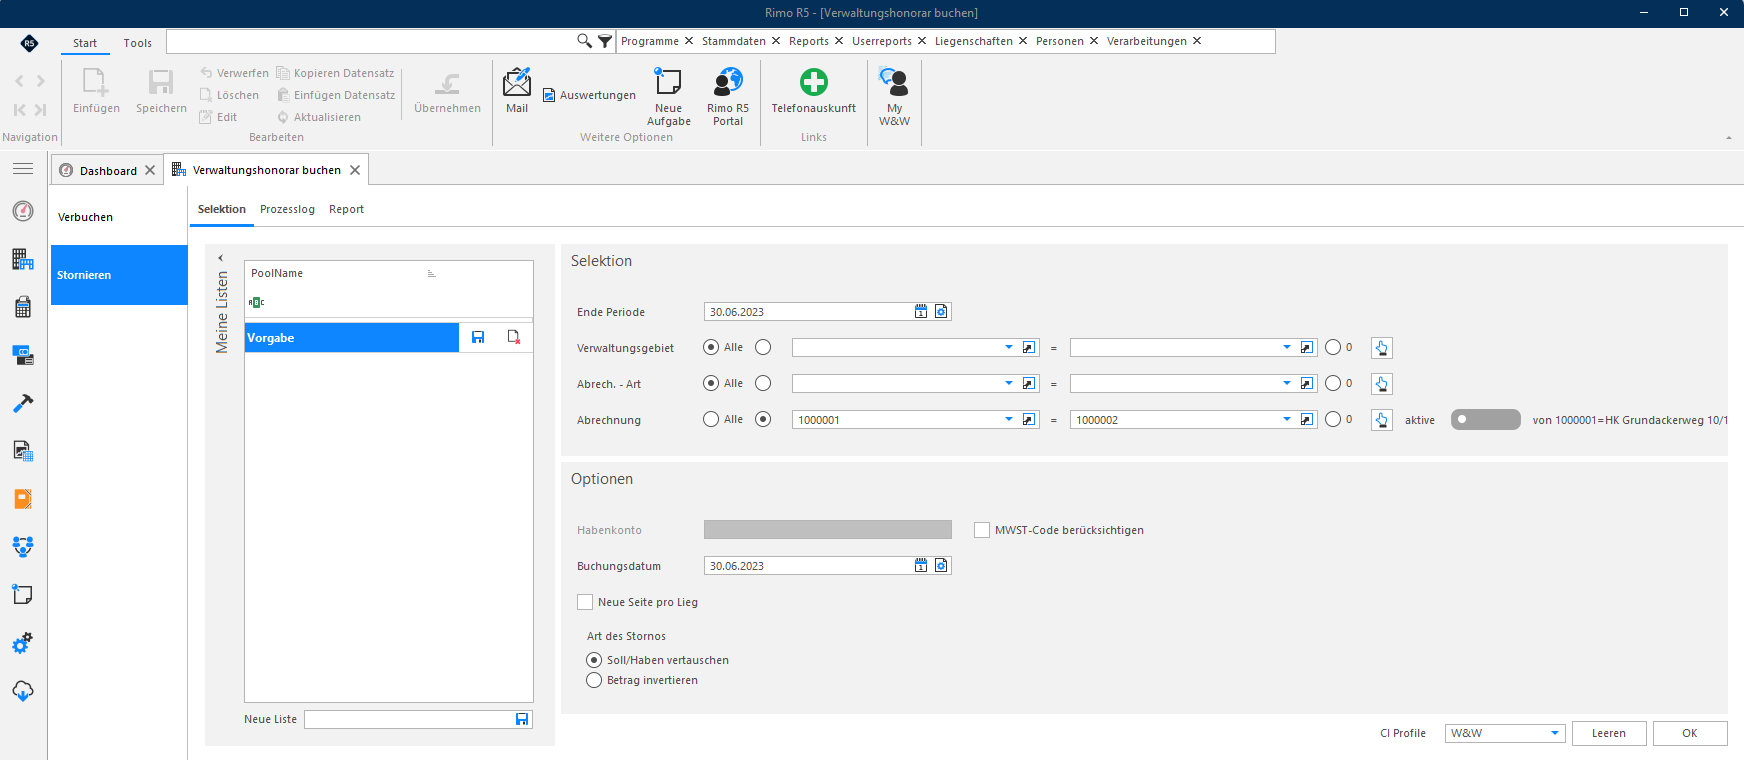The image size is (1744, 760).
Task: Open calendar picker for Ende Periode
Action: (921, 312)
